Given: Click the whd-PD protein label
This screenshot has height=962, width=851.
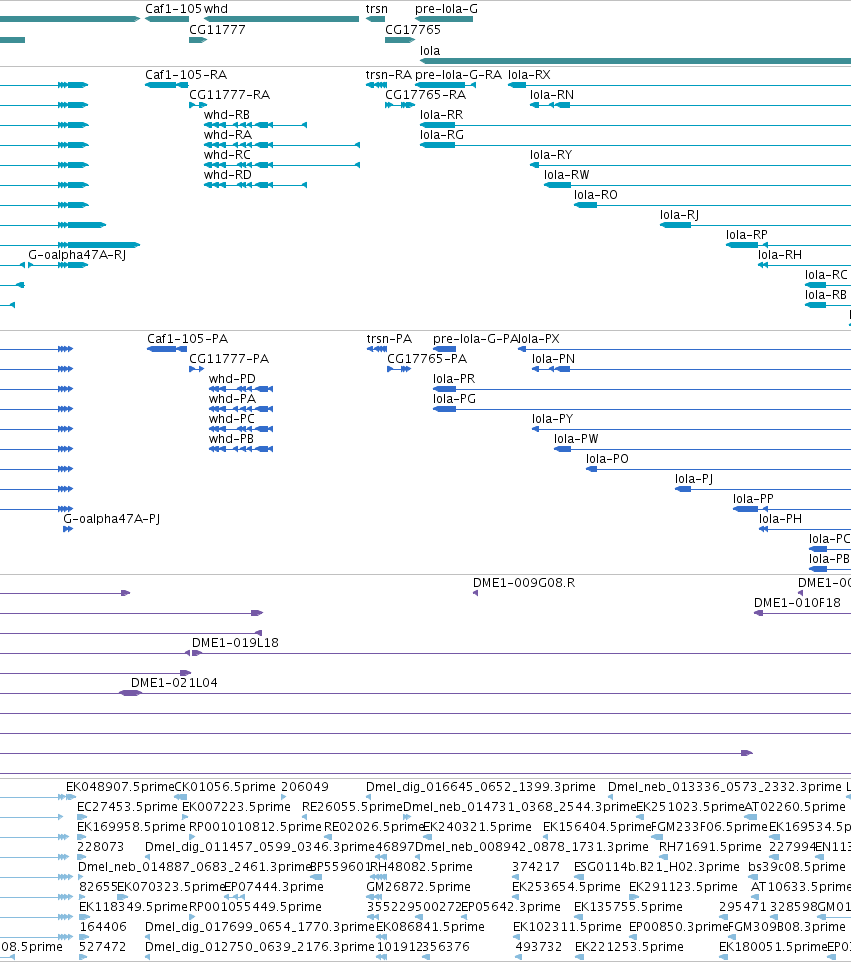Looking at the screenshot, I should (x=232, y=379).
